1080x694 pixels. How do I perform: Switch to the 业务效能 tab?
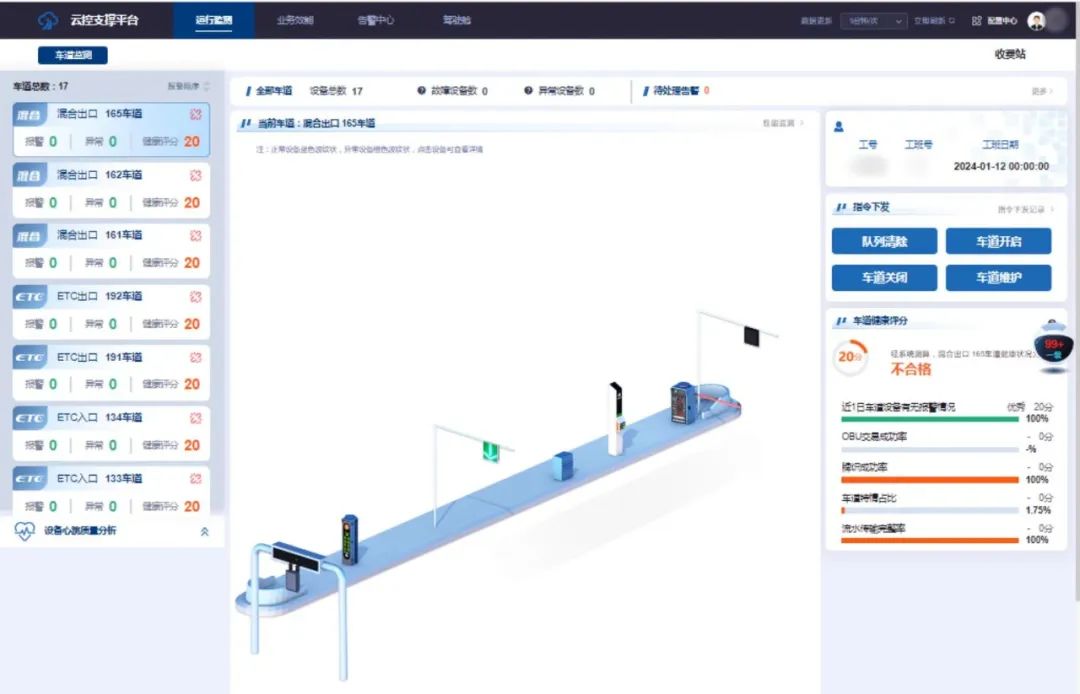pos(295,20)
